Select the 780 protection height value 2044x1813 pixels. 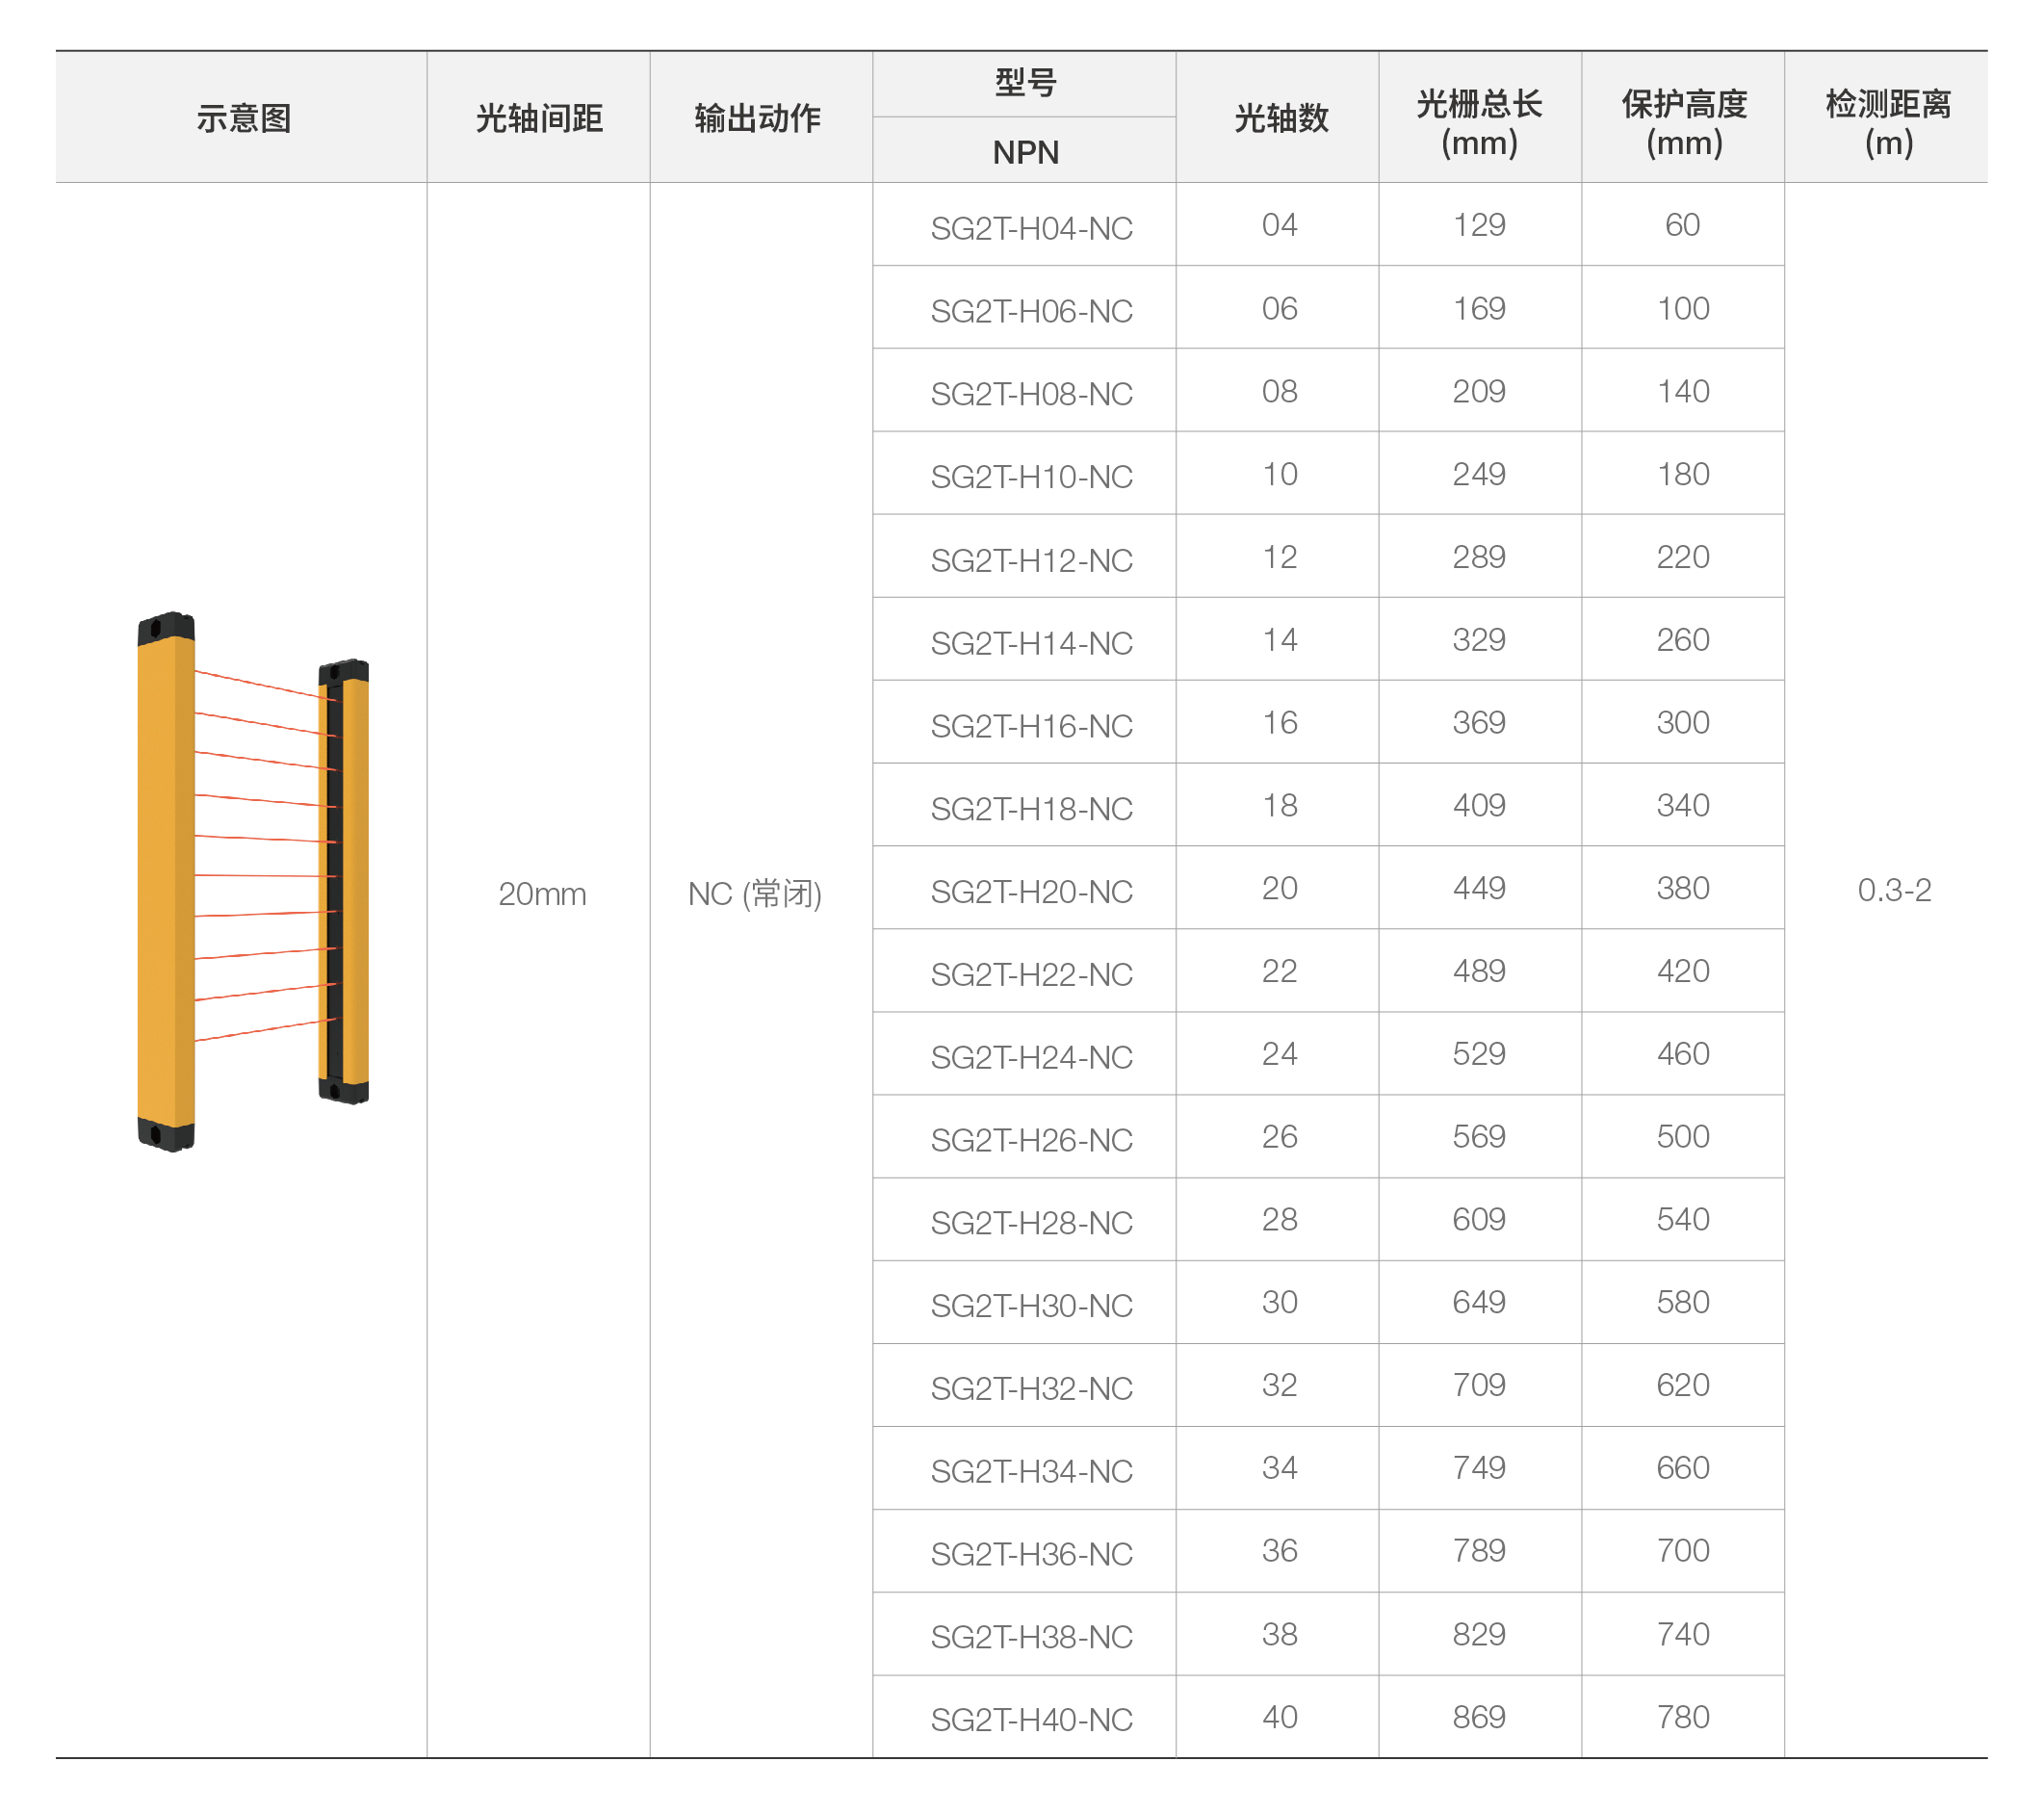tap(1683, 1716)
